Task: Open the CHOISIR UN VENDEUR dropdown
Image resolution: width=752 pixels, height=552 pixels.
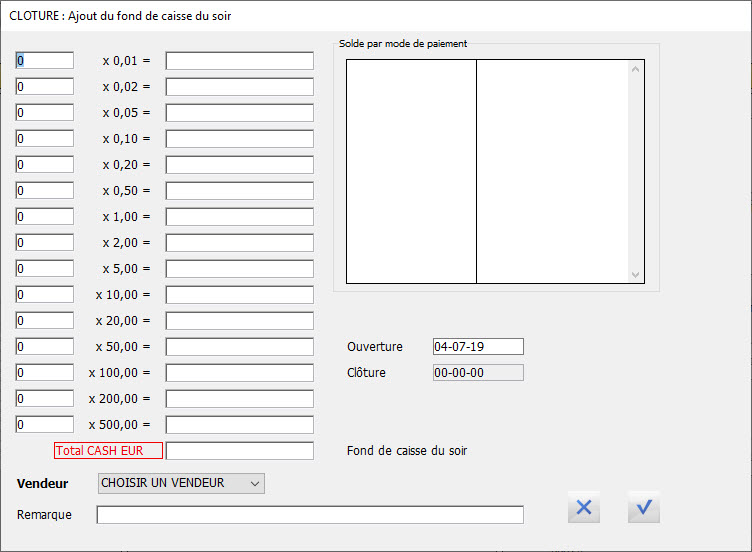Action: (x=181, y=484)
